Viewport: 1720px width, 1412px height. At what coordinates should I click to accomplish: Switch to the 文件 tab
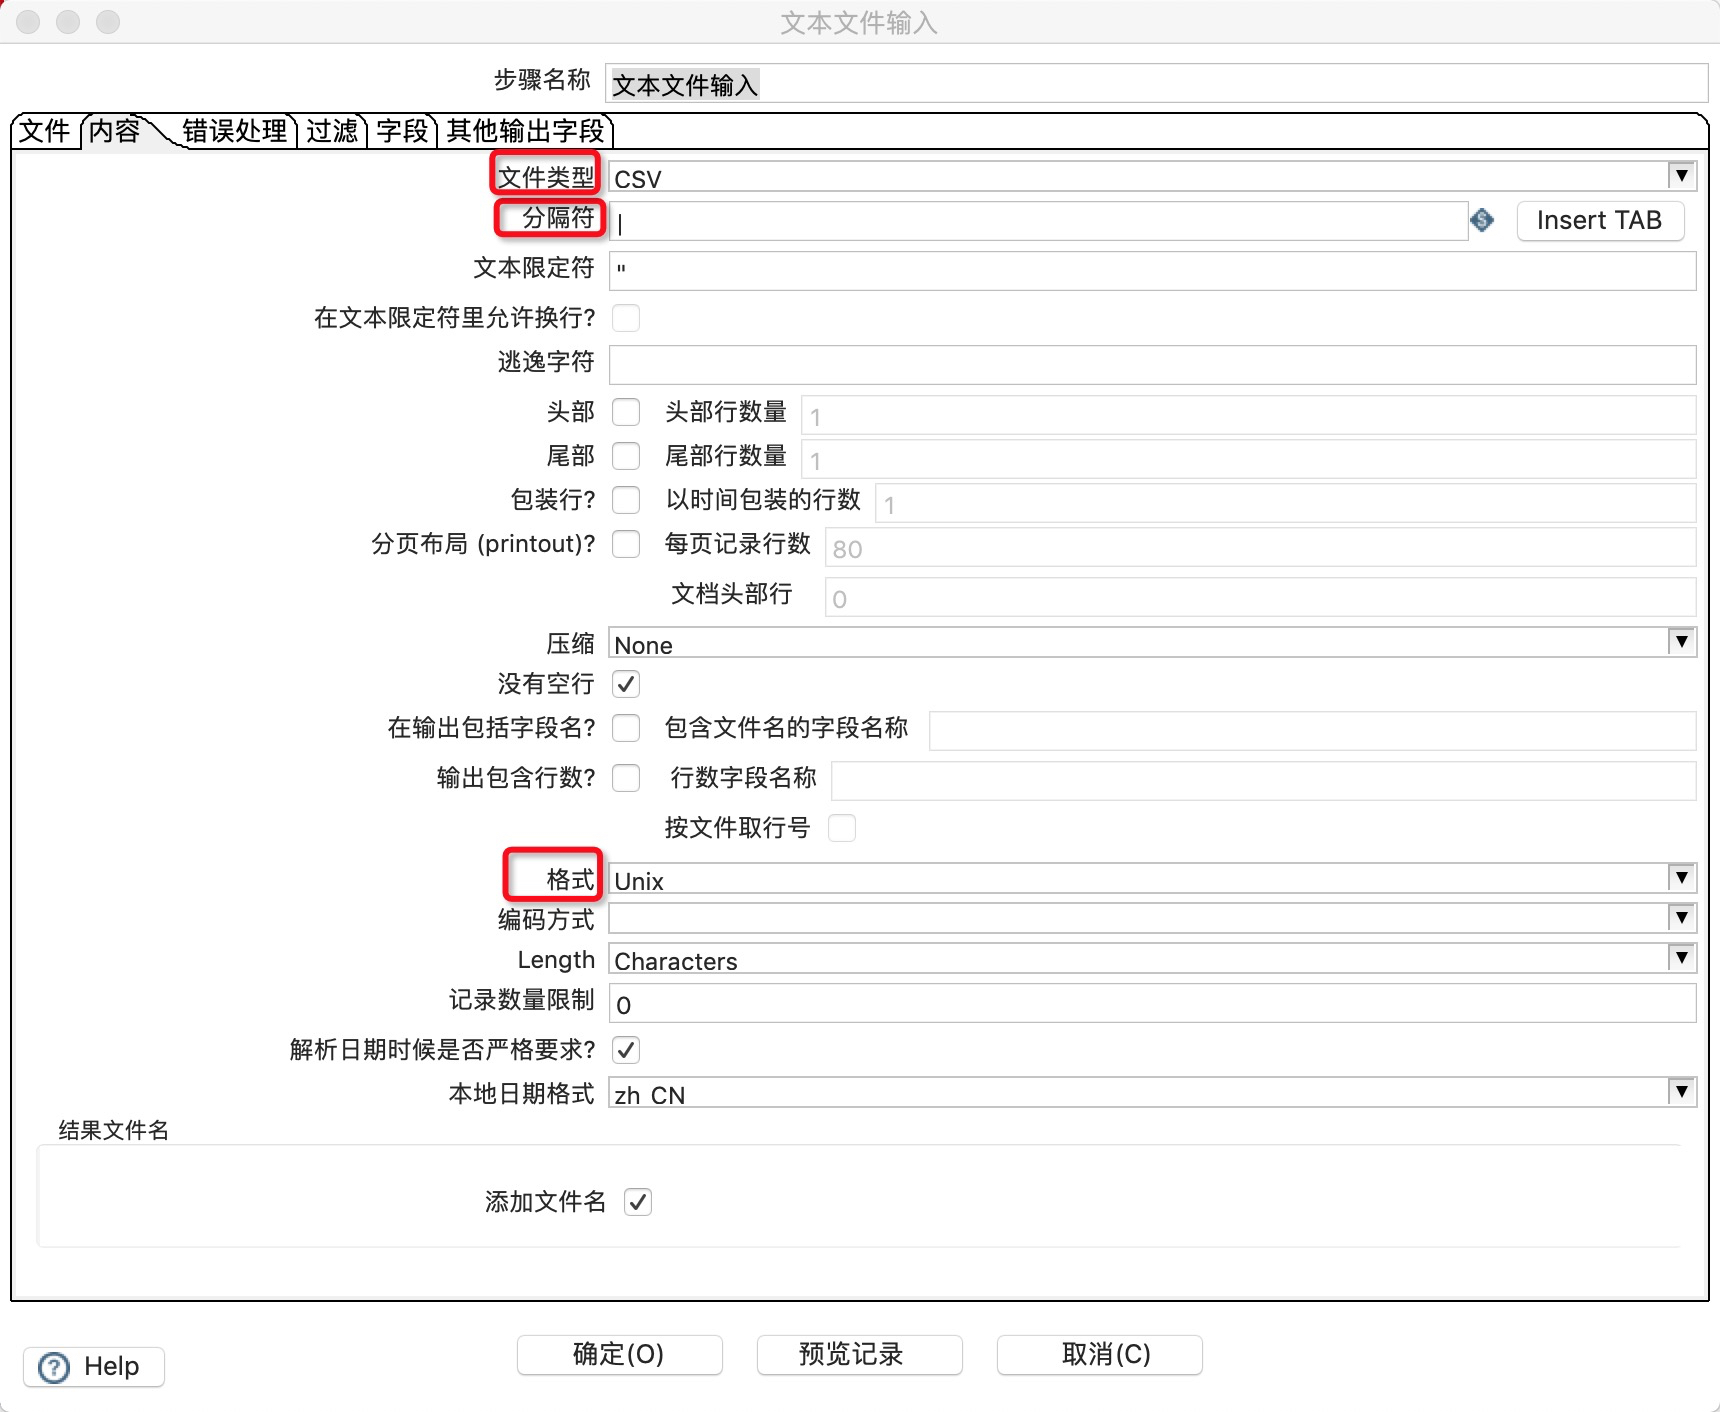(44, 130)
